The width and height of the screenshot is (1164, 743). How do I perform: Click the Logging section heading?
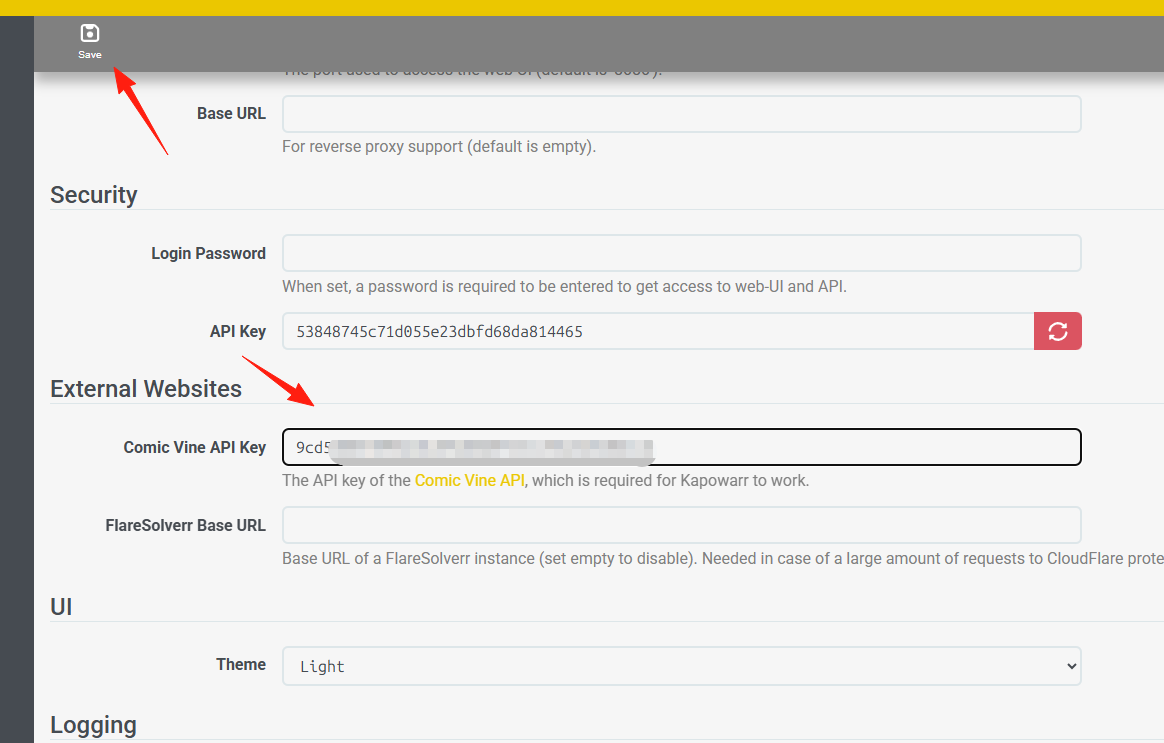click(94, 725)
